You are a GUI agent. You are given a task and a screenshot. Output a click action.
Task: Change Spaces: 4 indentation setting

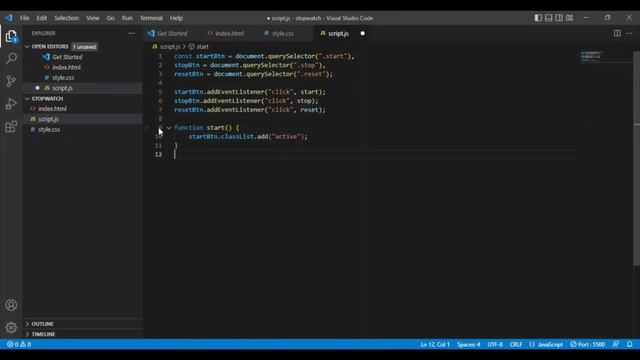pos(469,344)
